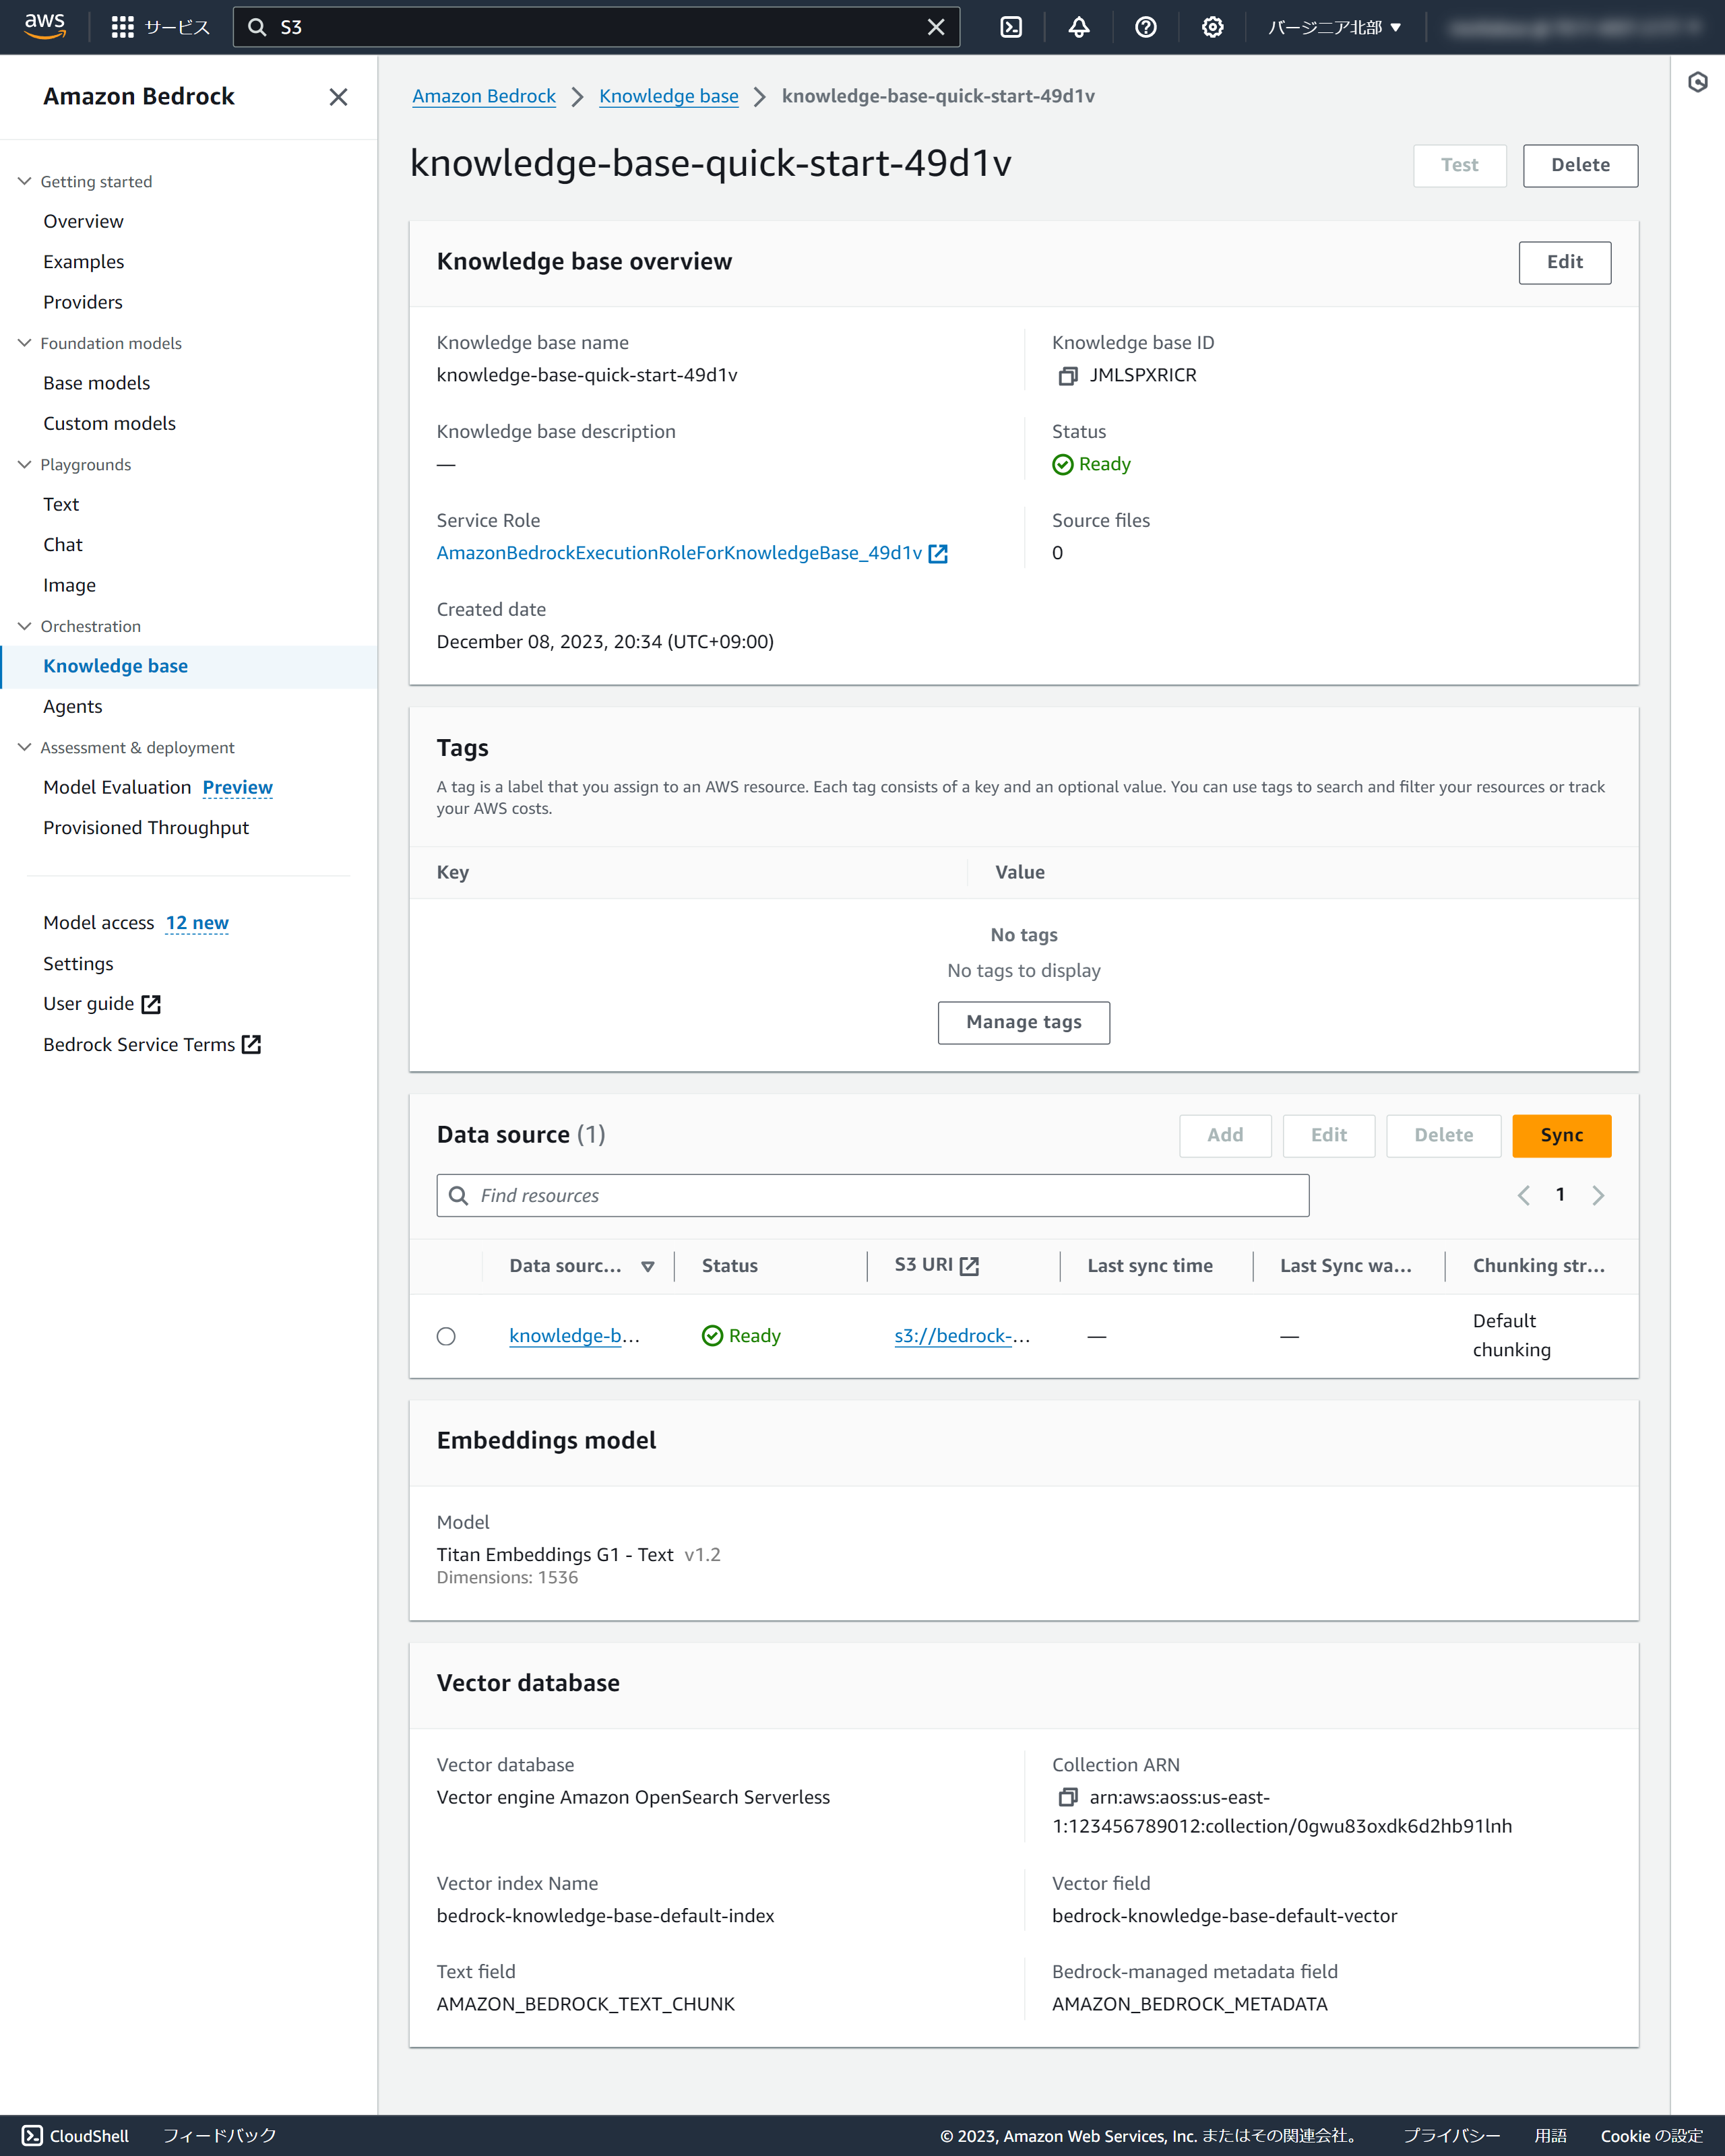Screen dimensions: 1725x2156
Task: Open the region dropdown バージニア北部
Action: pyautogui.click(x=1334, y=27)
